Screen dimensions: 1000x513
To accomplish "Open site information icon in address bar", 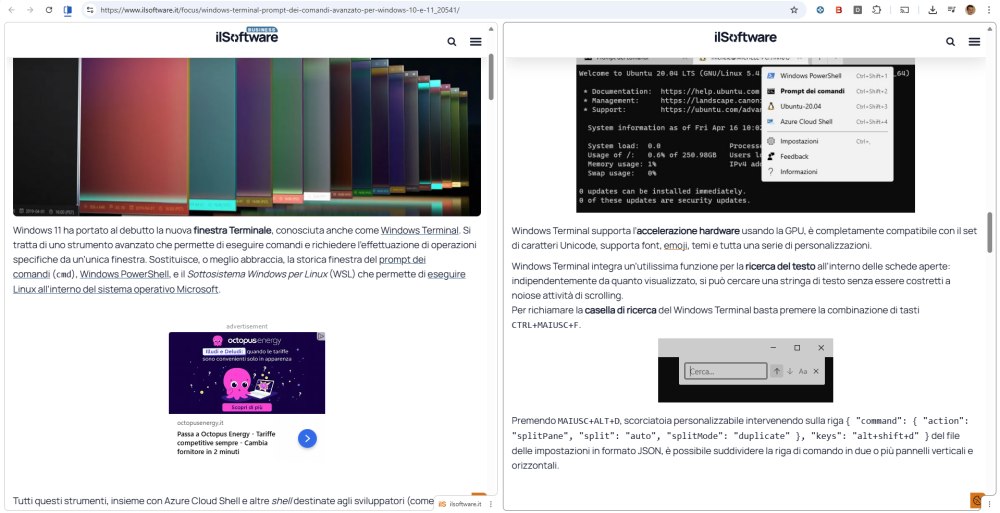I will click(x=90, y=10).
